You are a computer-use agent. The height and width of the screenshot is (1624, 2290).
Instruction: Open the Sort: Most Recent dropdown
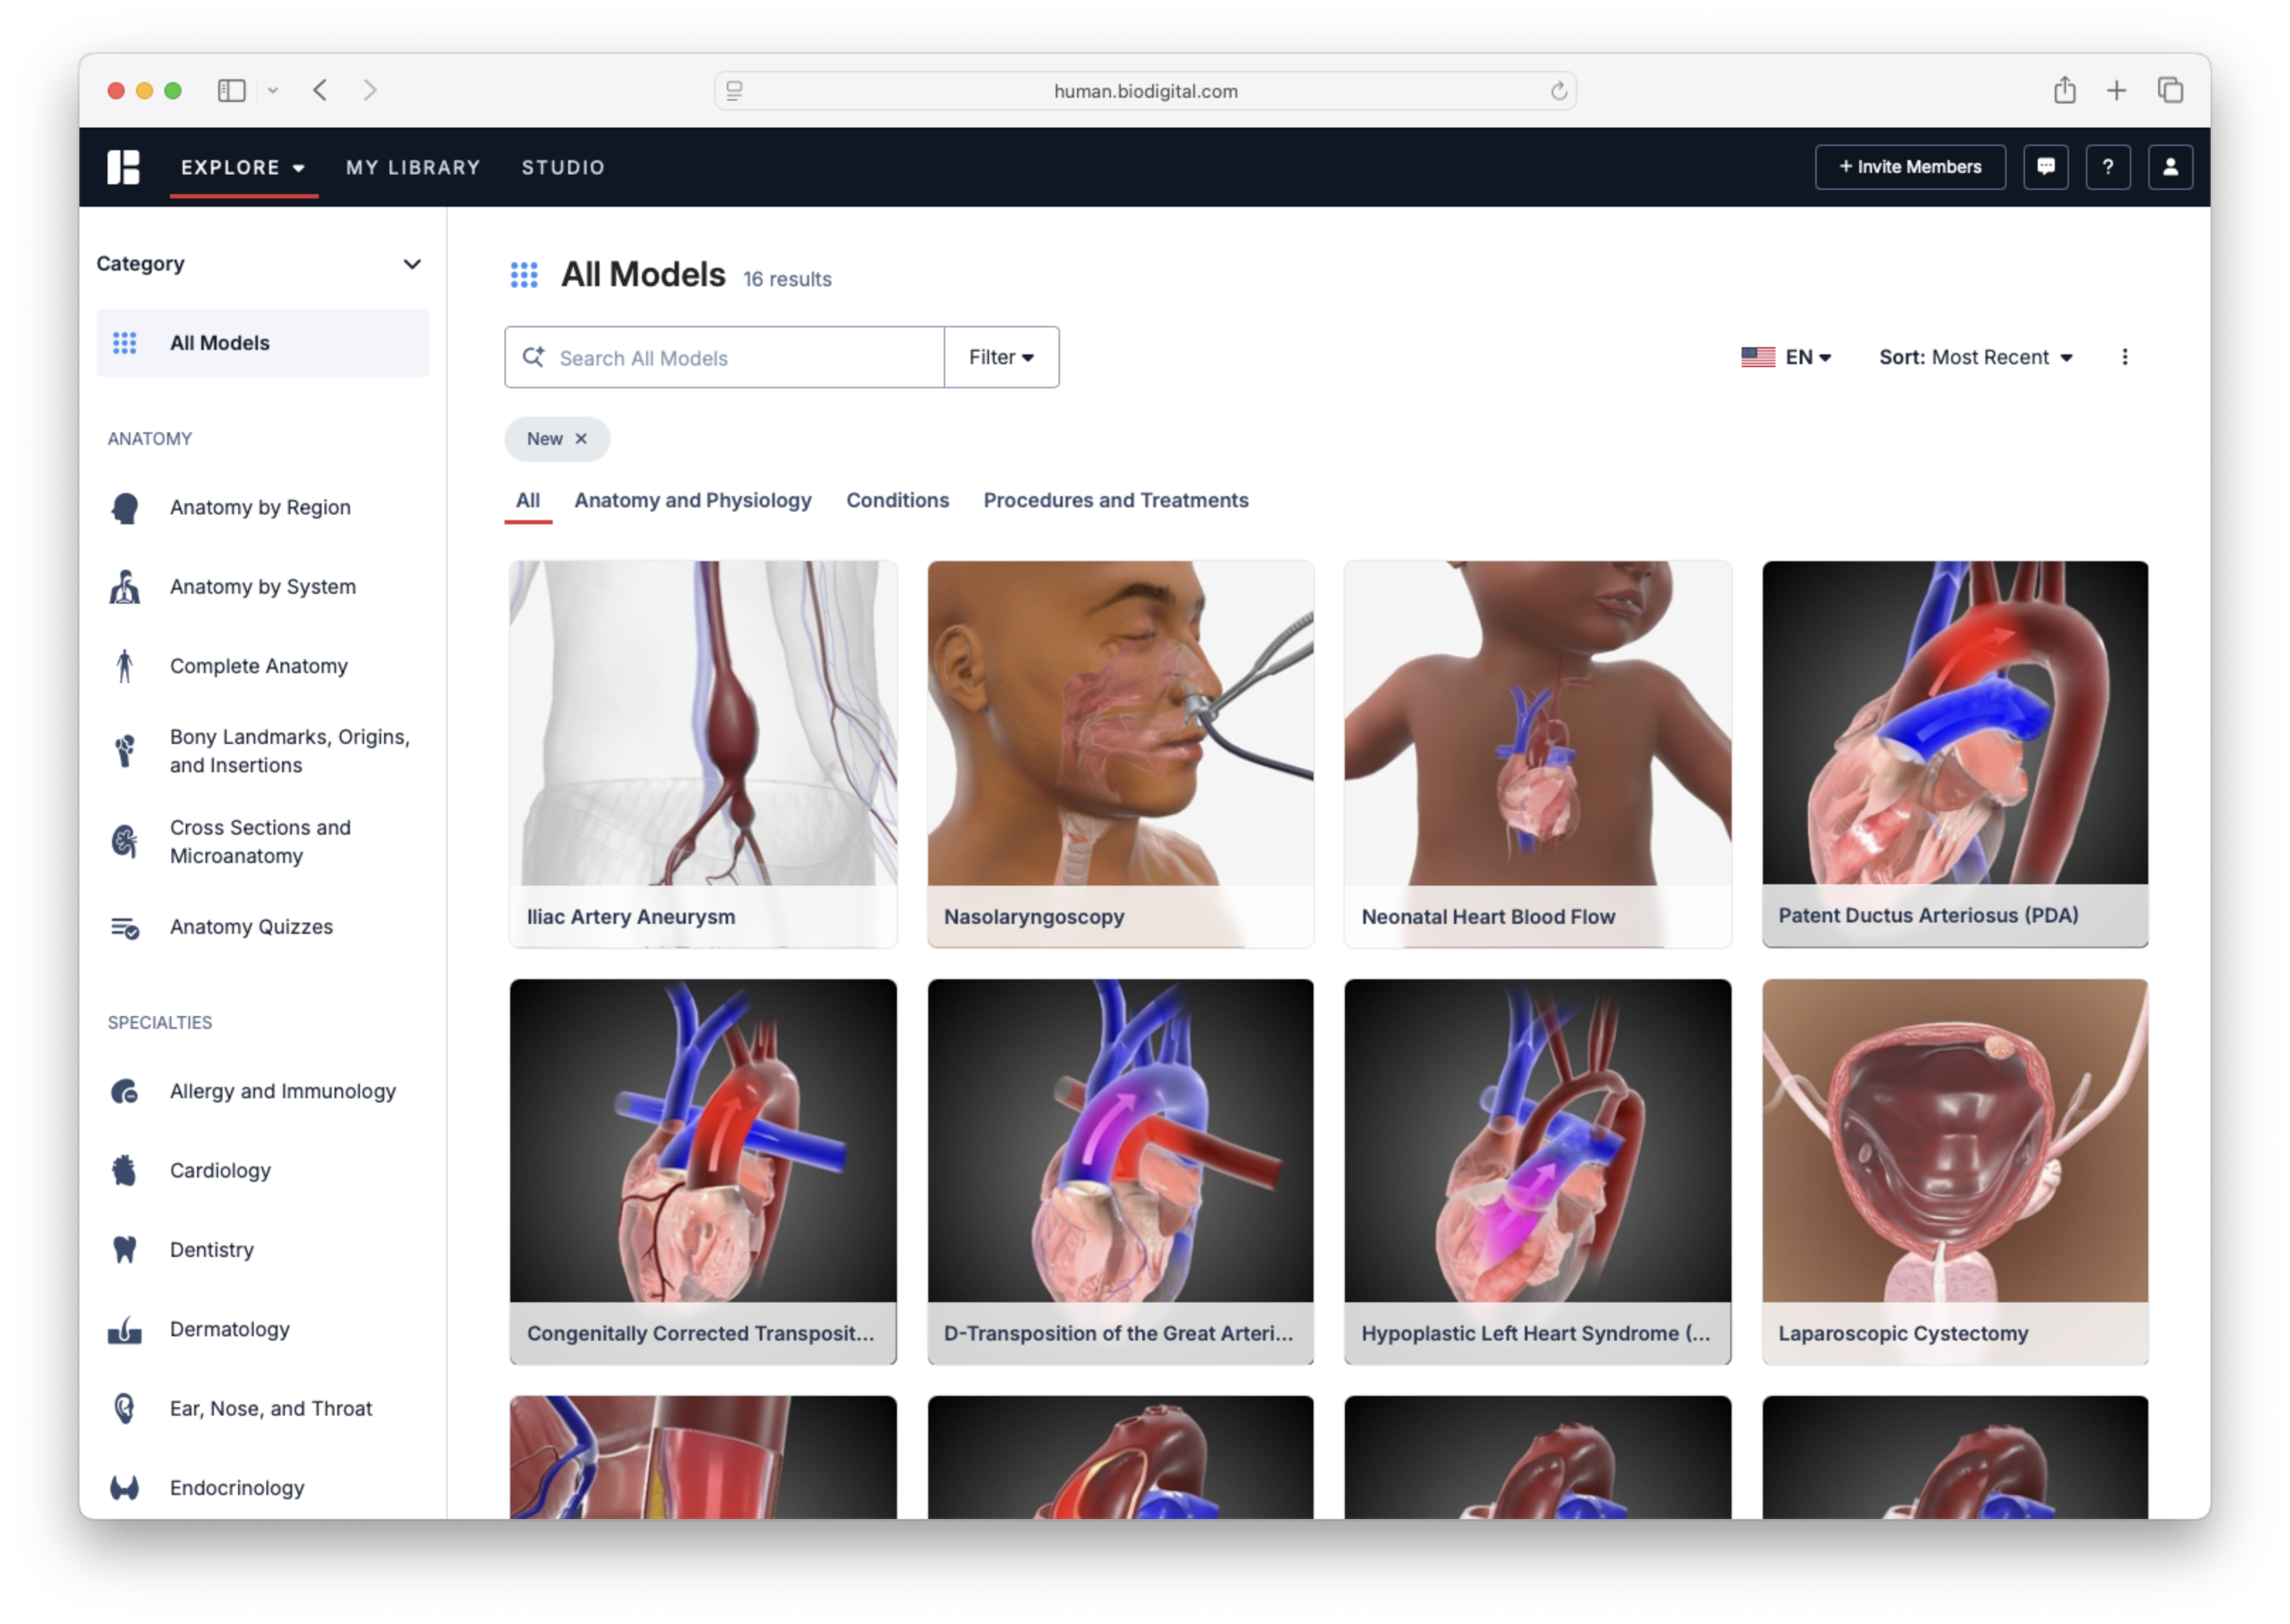1975,357
